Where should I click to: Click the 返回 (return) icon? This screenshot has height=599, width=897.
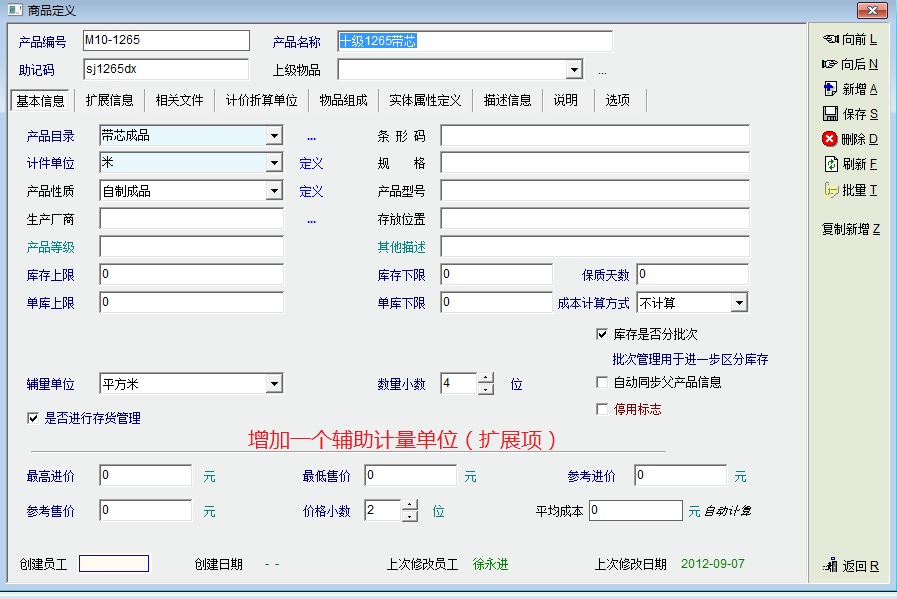tap(829, 566)
